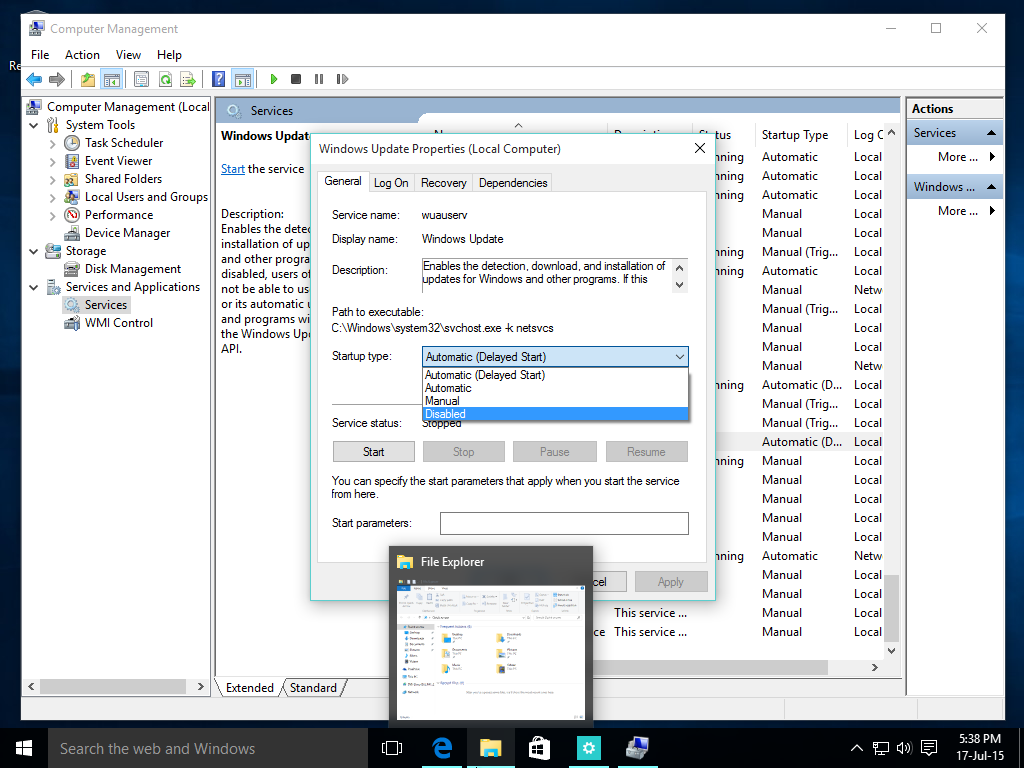Switch to the Recovery tab
Viewport: 1024px width, 768px height.
click(x=443, y=183)
